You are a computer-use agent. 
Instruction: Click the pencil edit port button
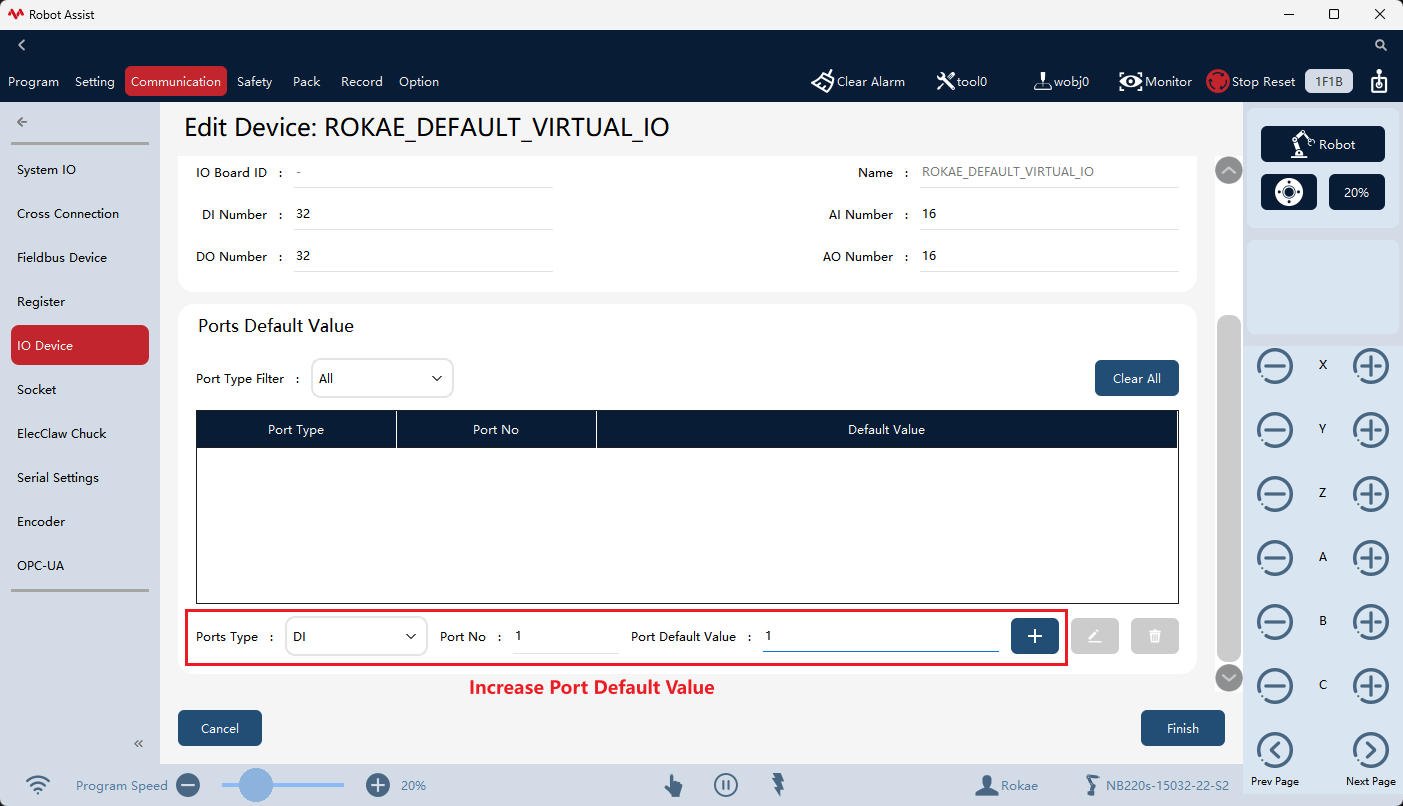[1095, 636]
